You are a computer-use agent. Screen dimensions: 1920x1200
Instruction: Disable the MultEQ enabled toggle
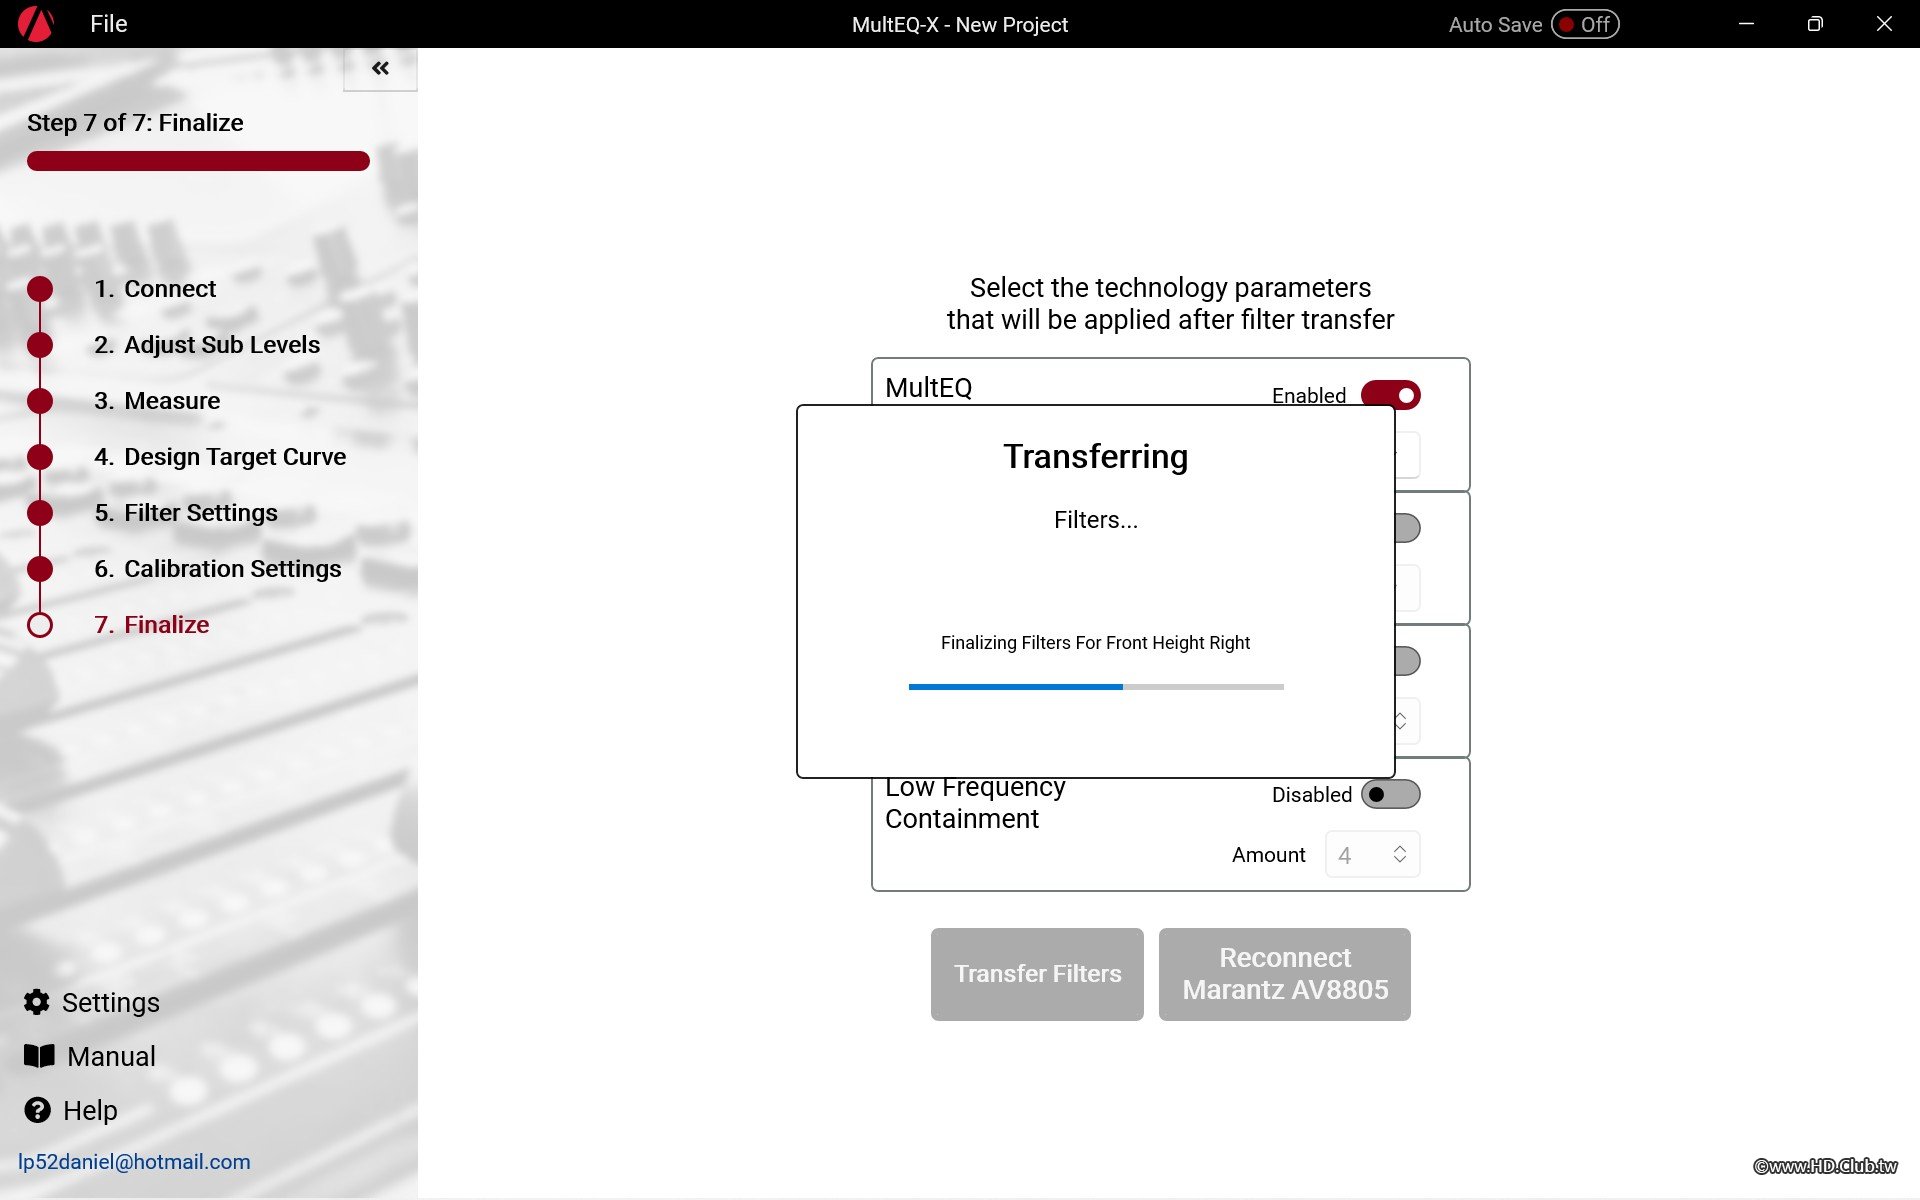(x=1391, y=395)
